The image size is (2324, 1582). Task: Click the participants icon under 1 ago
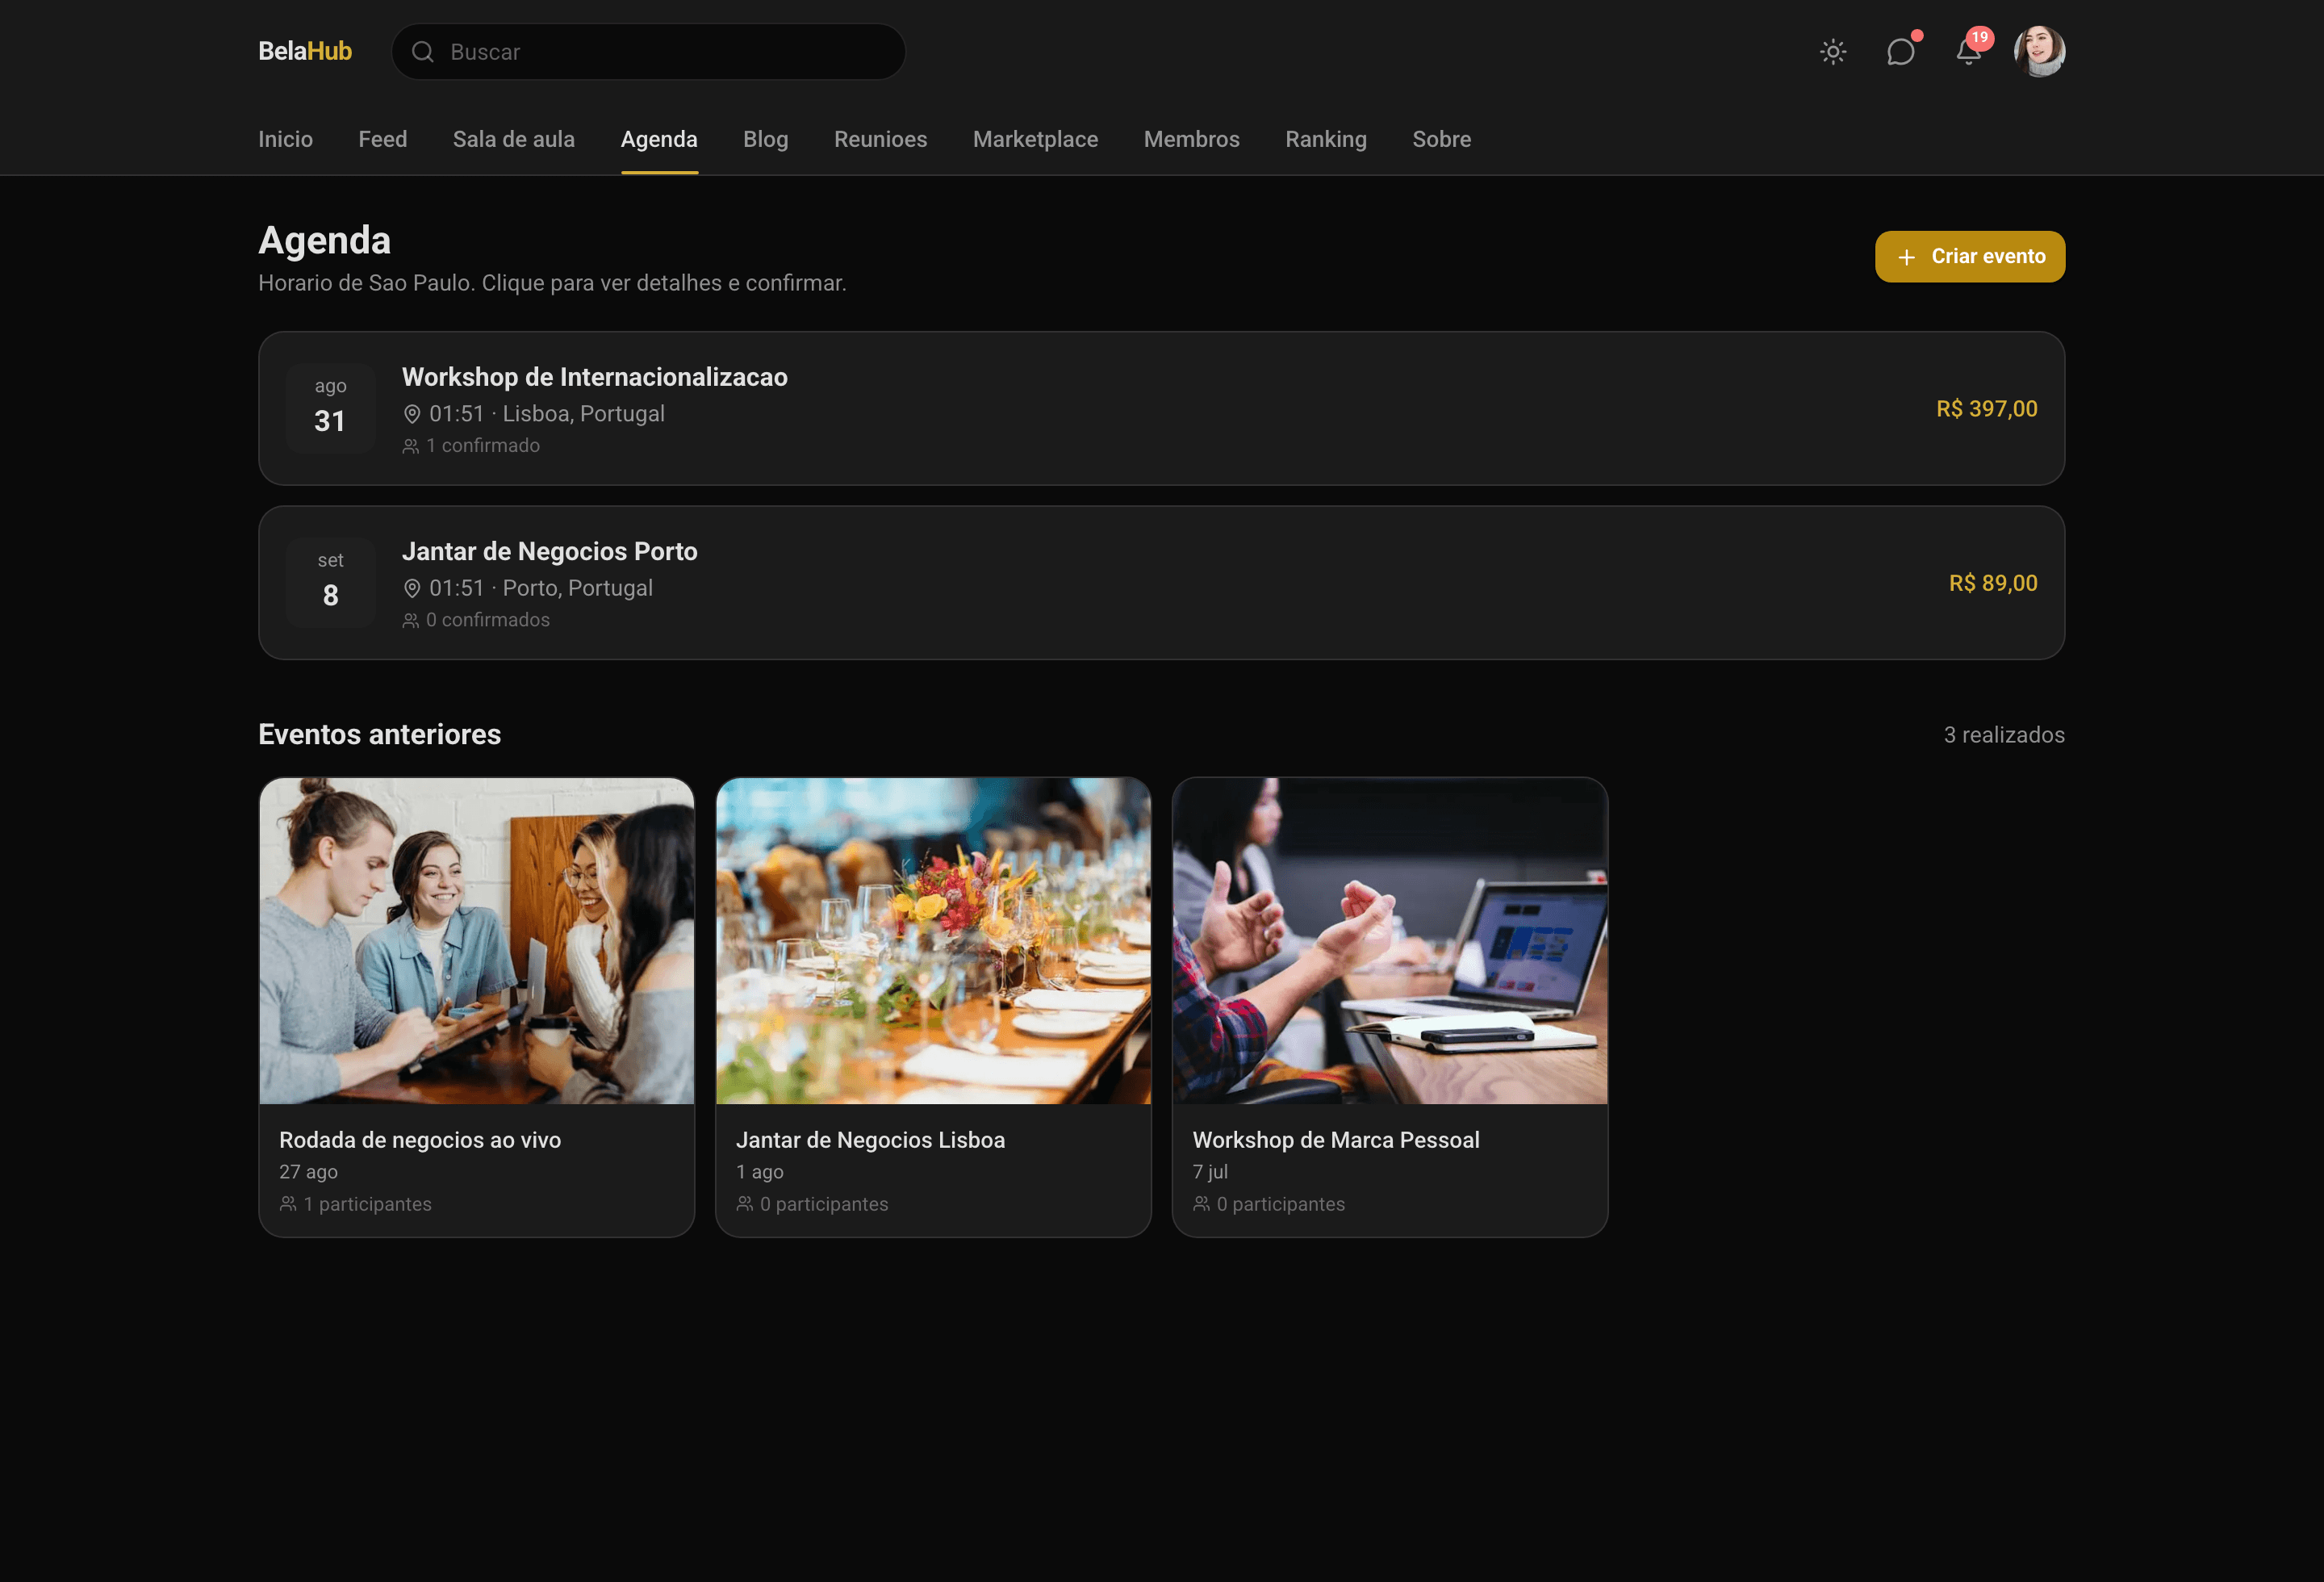pyautogui.click(x=745, y=1204)
